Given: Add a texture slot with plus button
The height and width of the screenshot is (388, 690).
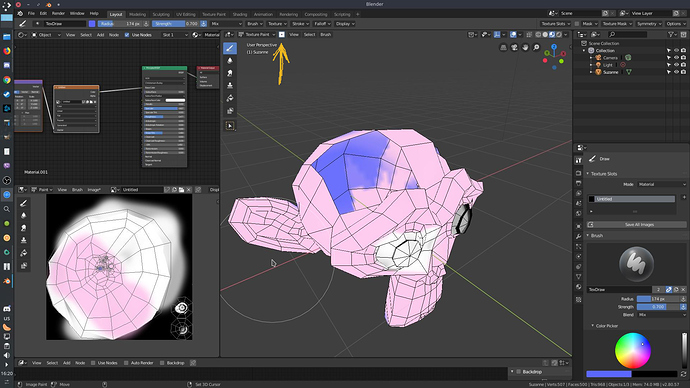Looking at the screenshot, I should (x=684, y=197).
